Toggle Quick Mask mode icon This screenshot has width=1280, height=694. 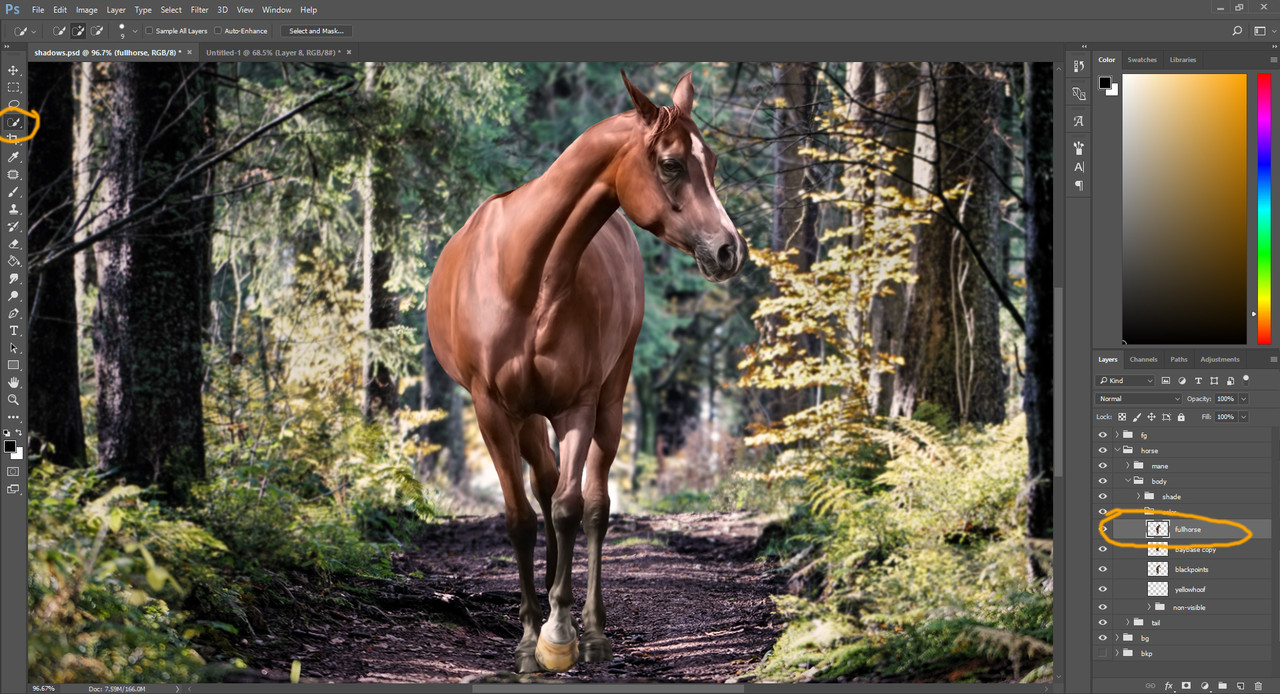click(x=13, y=471)
